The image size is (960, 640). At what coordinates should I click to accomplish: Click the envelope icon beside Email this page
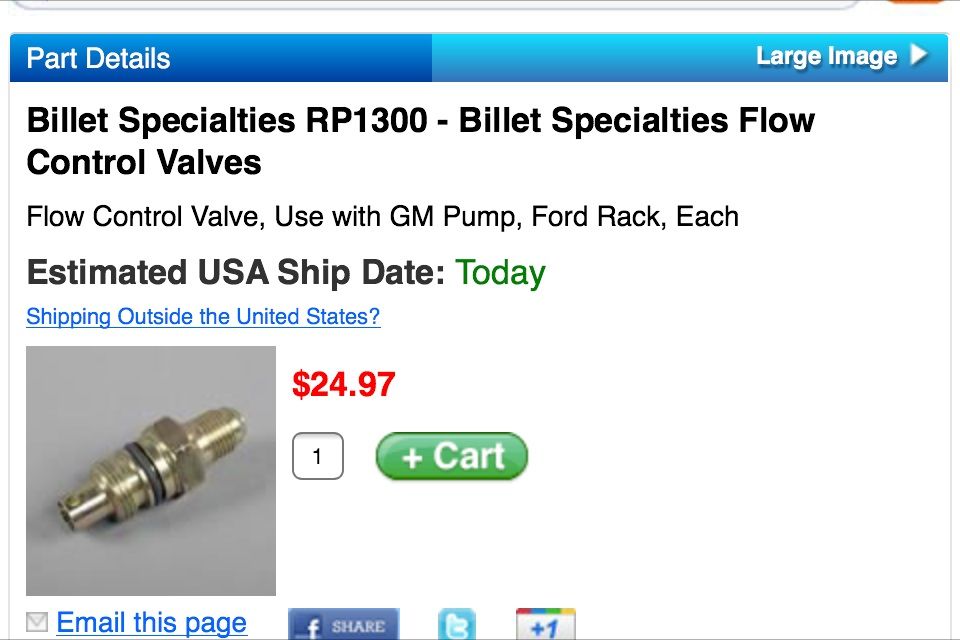37,623
